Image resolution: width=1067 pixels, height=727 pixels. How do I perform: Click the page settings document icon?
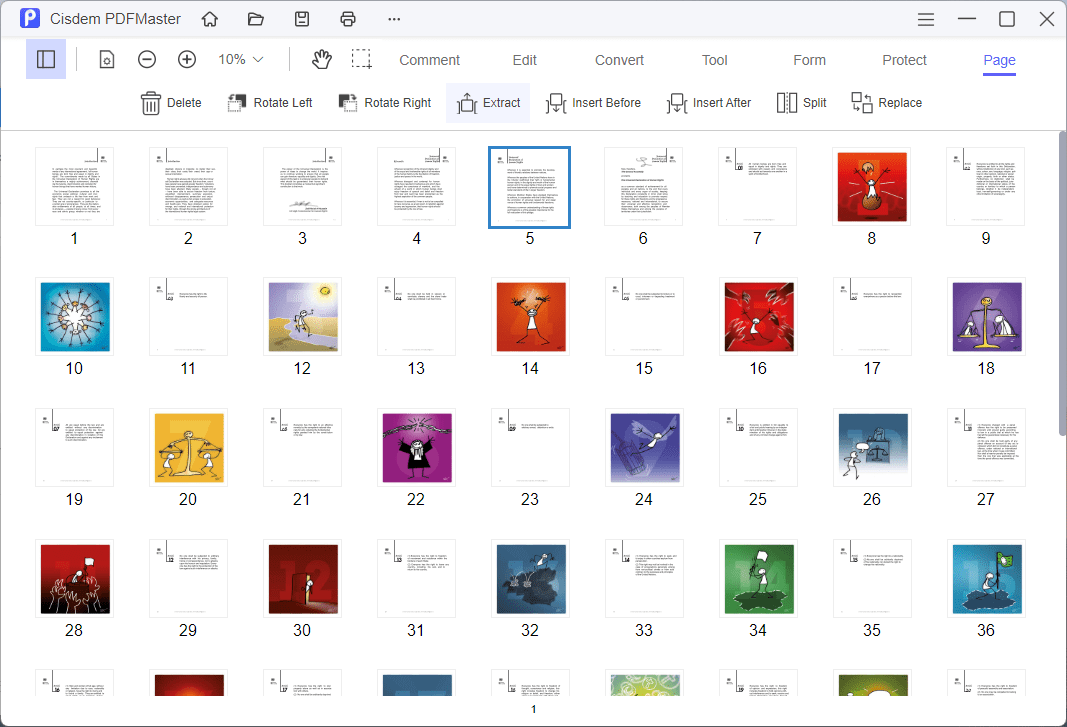tap(107, 60)
